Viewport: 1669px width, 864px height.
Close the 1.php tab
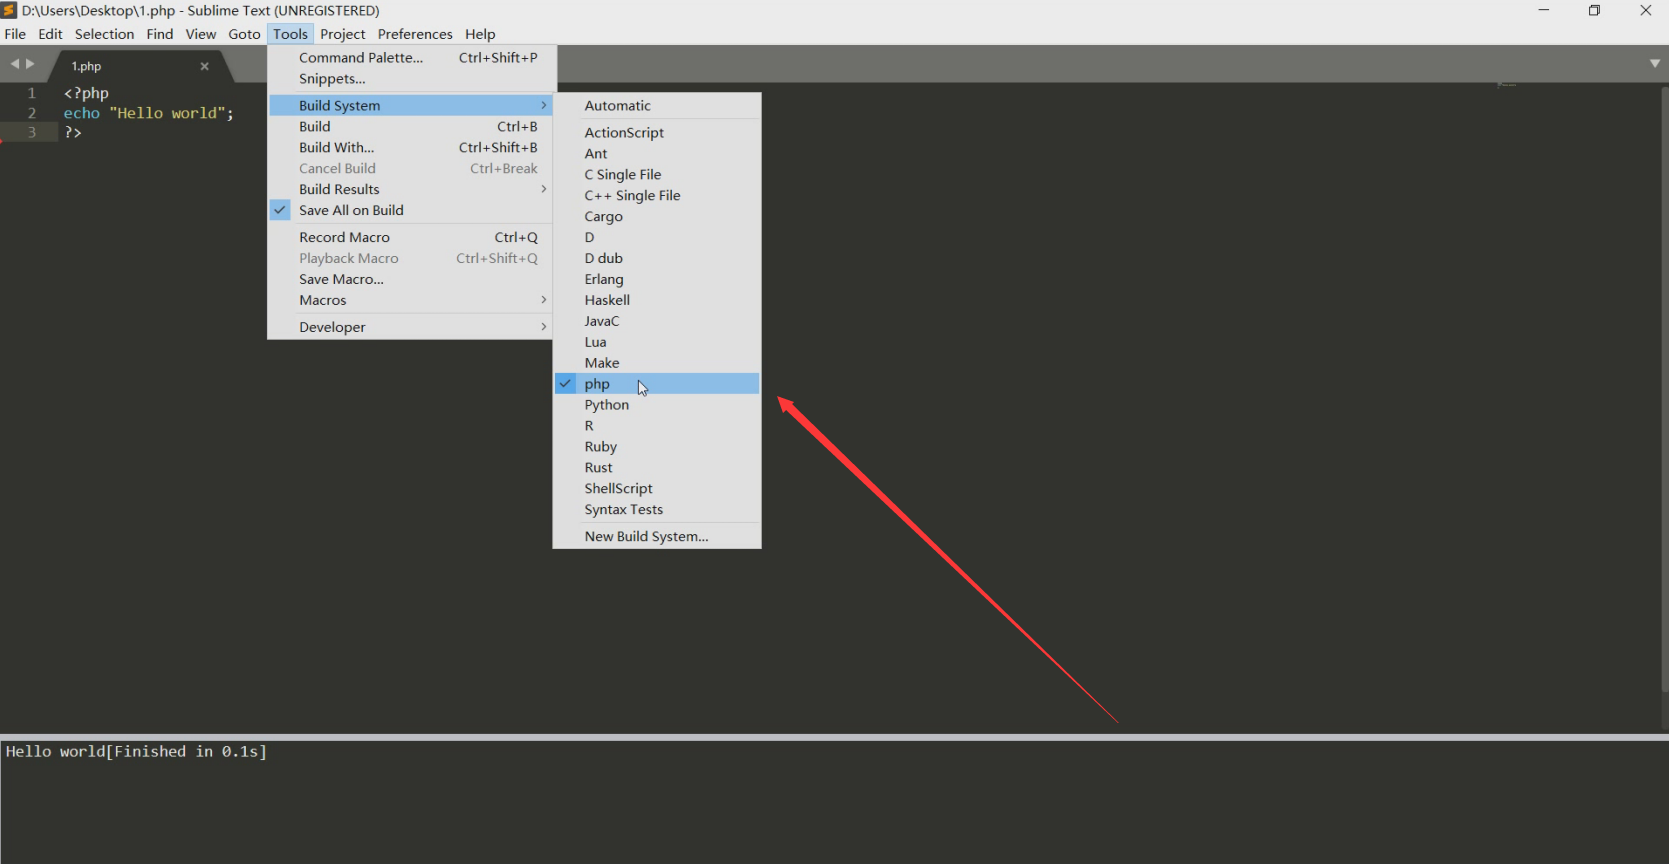[x=204, y=66]
